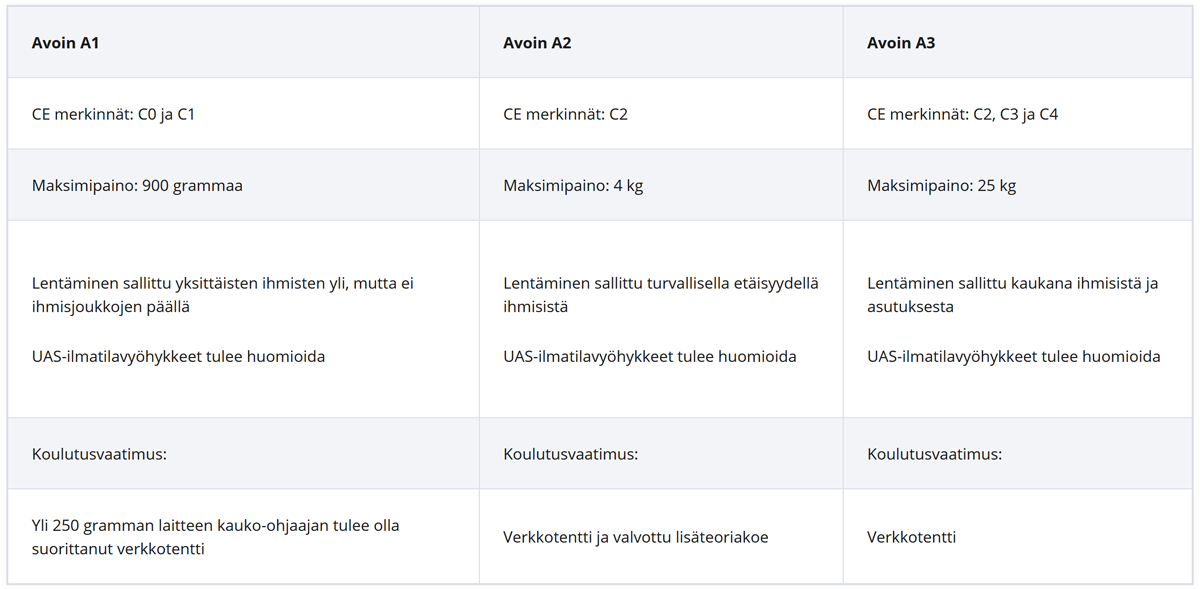Click the lone "Verkkotentti" cell under Avoin A3

click(911, 537)
